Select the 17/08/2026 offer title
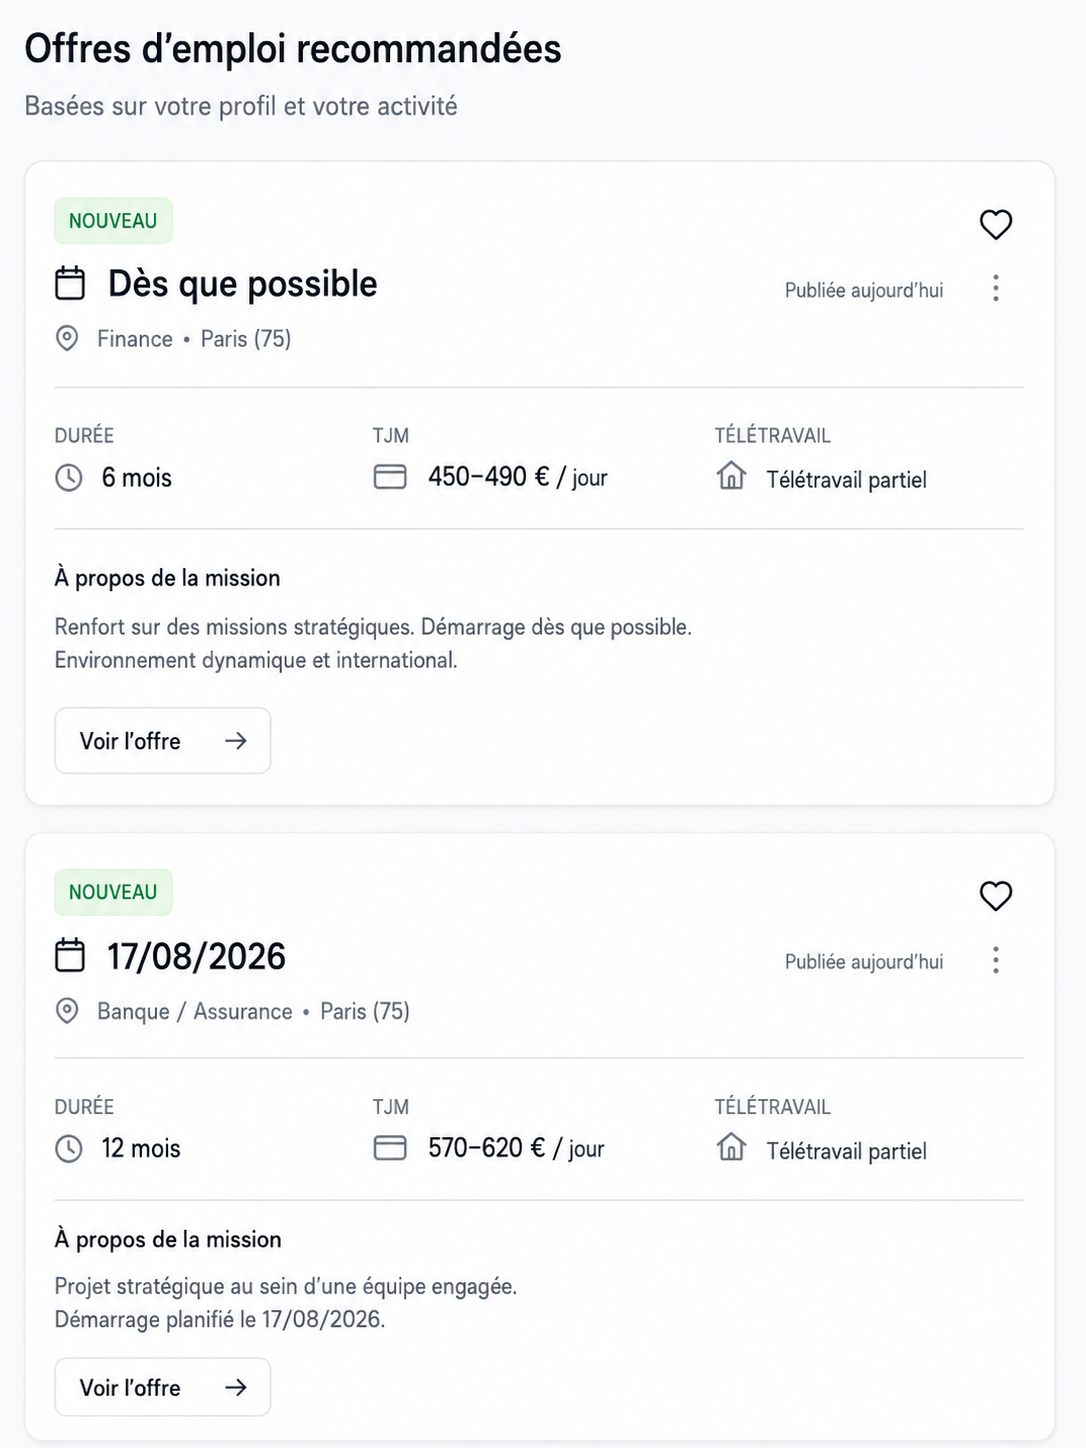The image size is (1086, 1448). coord(197,956)
